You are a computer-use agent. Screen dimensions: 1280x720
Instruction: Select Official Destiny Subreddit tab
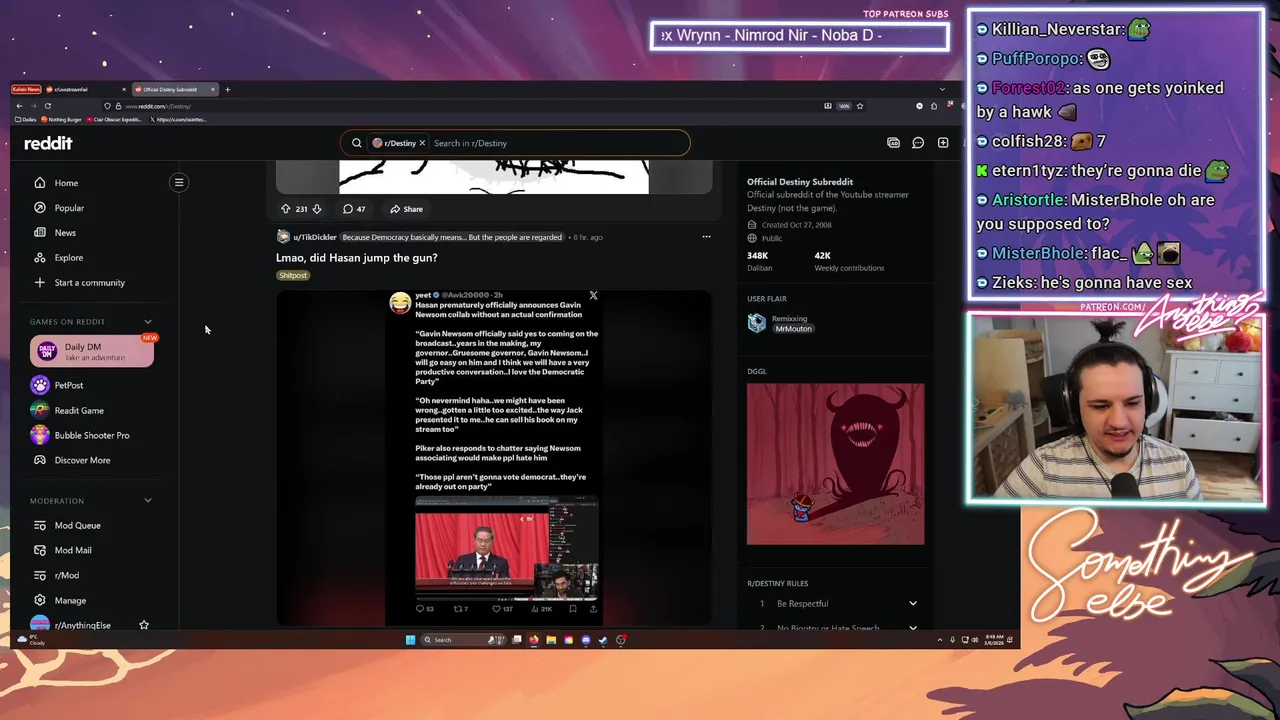tap(175, 89)
